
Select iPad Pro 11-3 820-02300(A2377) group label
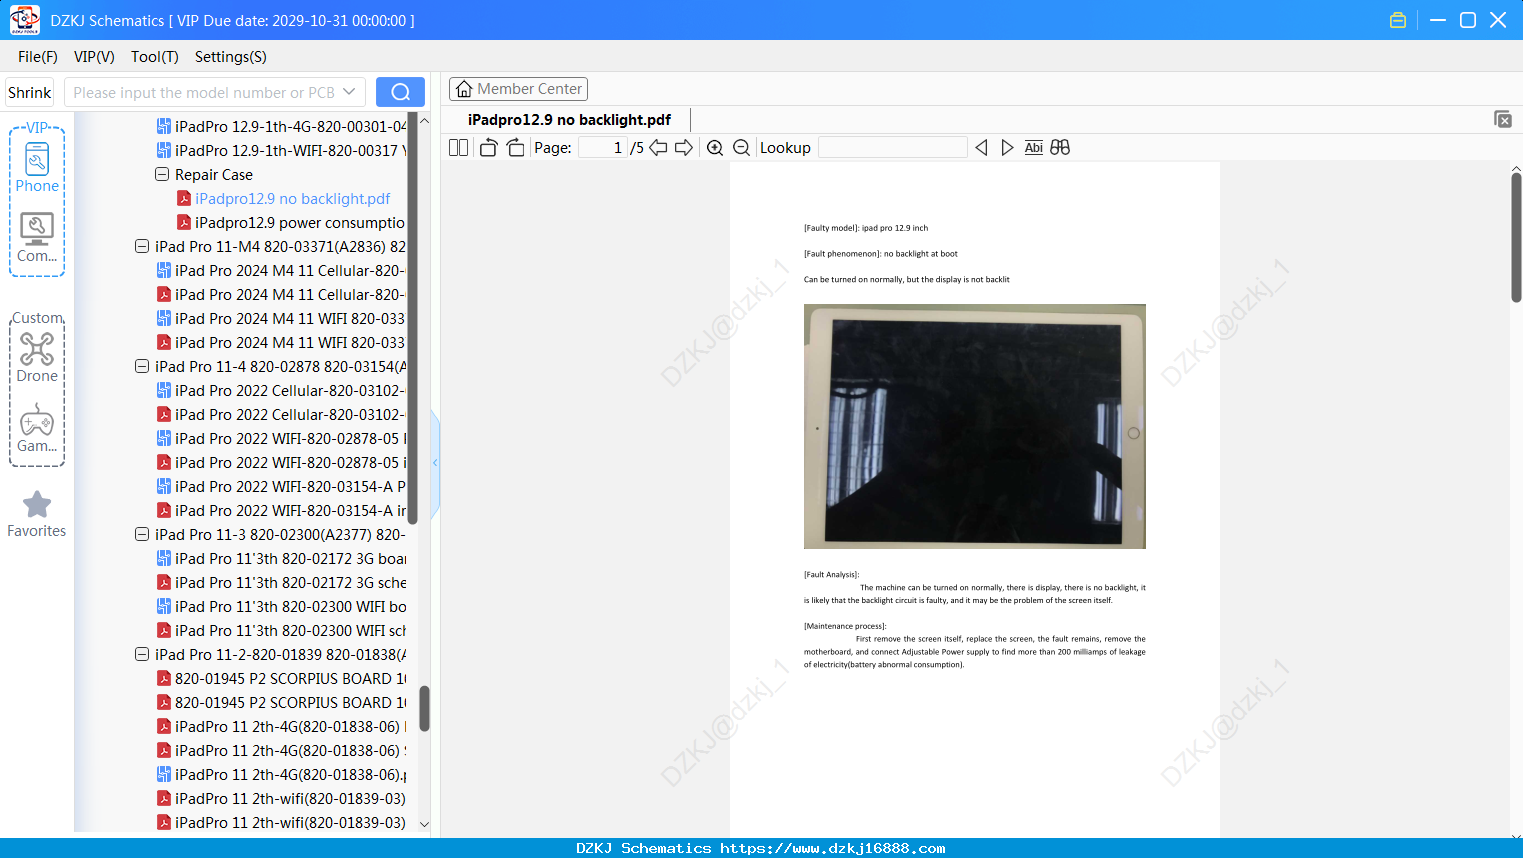coord(280,534)
